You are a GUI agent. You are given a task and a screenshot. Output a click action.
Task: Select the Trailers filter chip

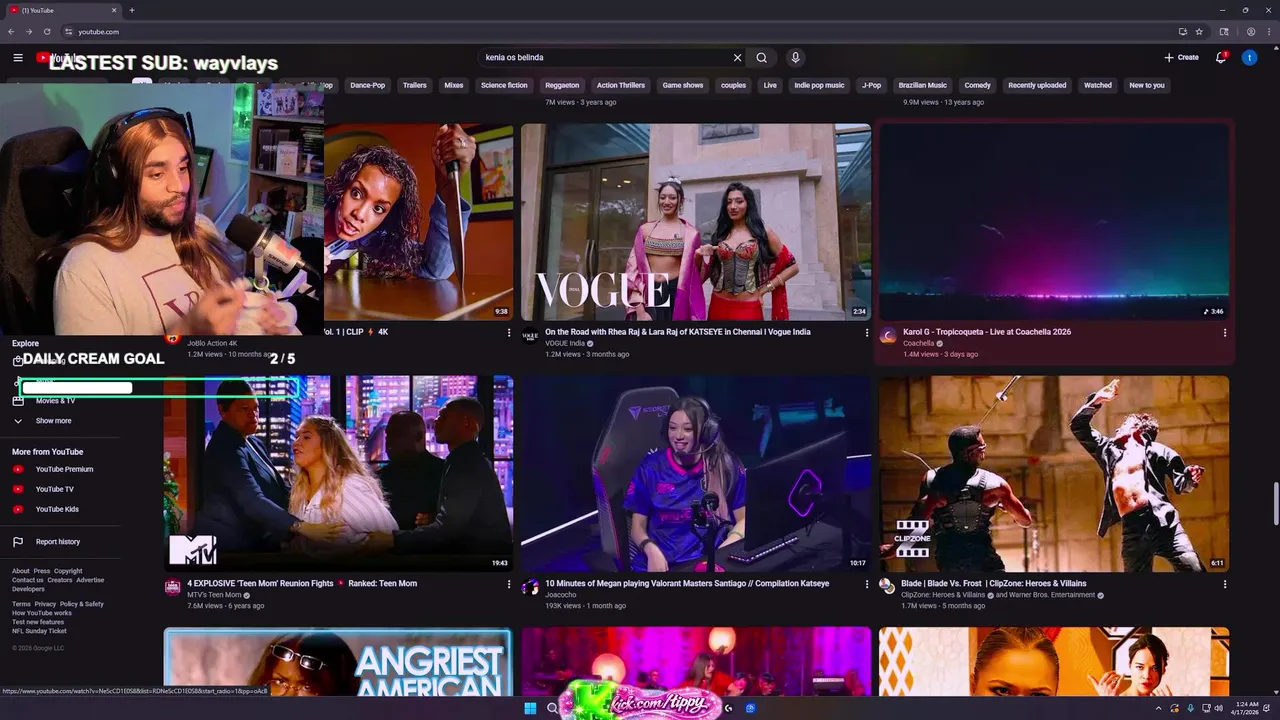415,85
